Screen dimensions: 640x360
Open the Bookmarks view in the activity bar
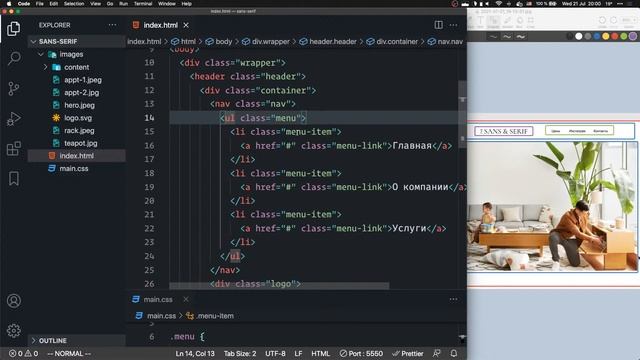click(x=14, y=178)
